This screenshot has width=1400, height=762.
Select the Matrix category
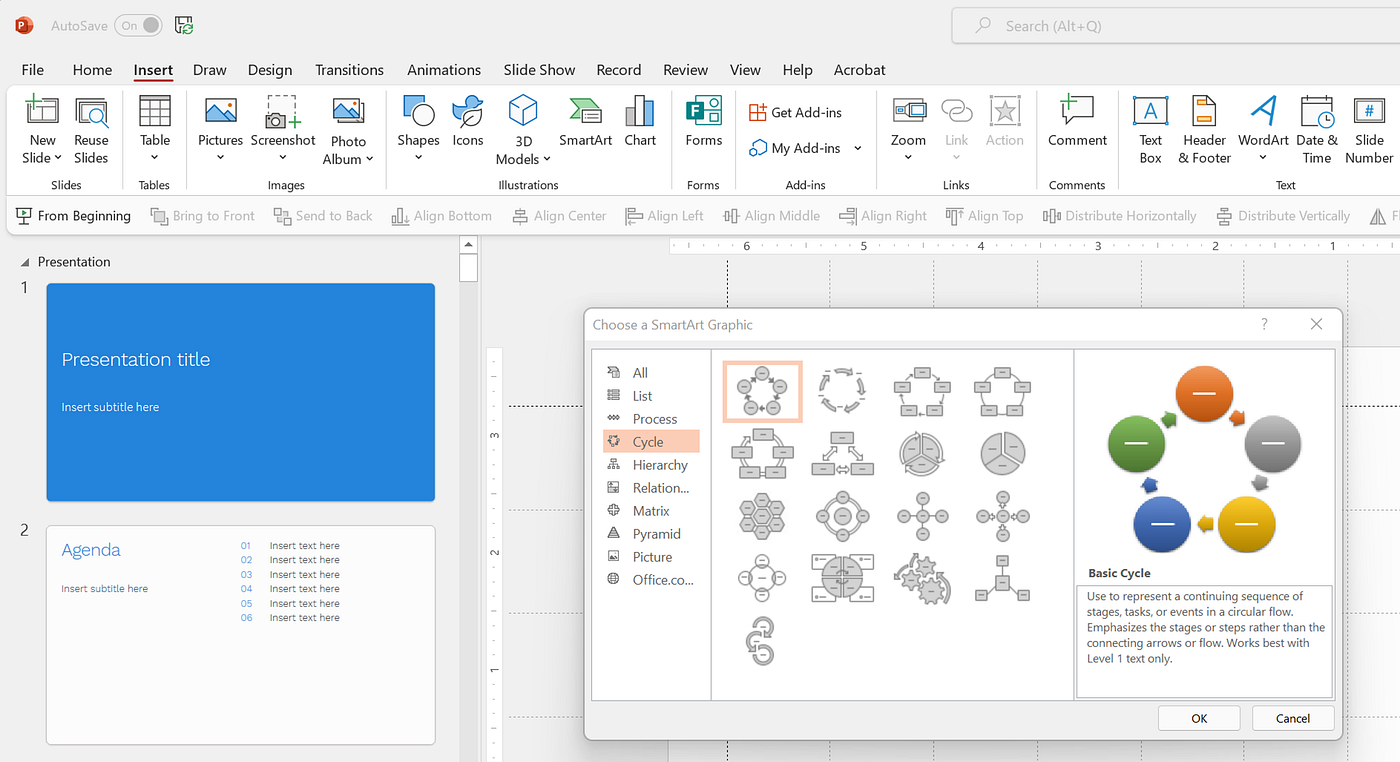[651, 510]
